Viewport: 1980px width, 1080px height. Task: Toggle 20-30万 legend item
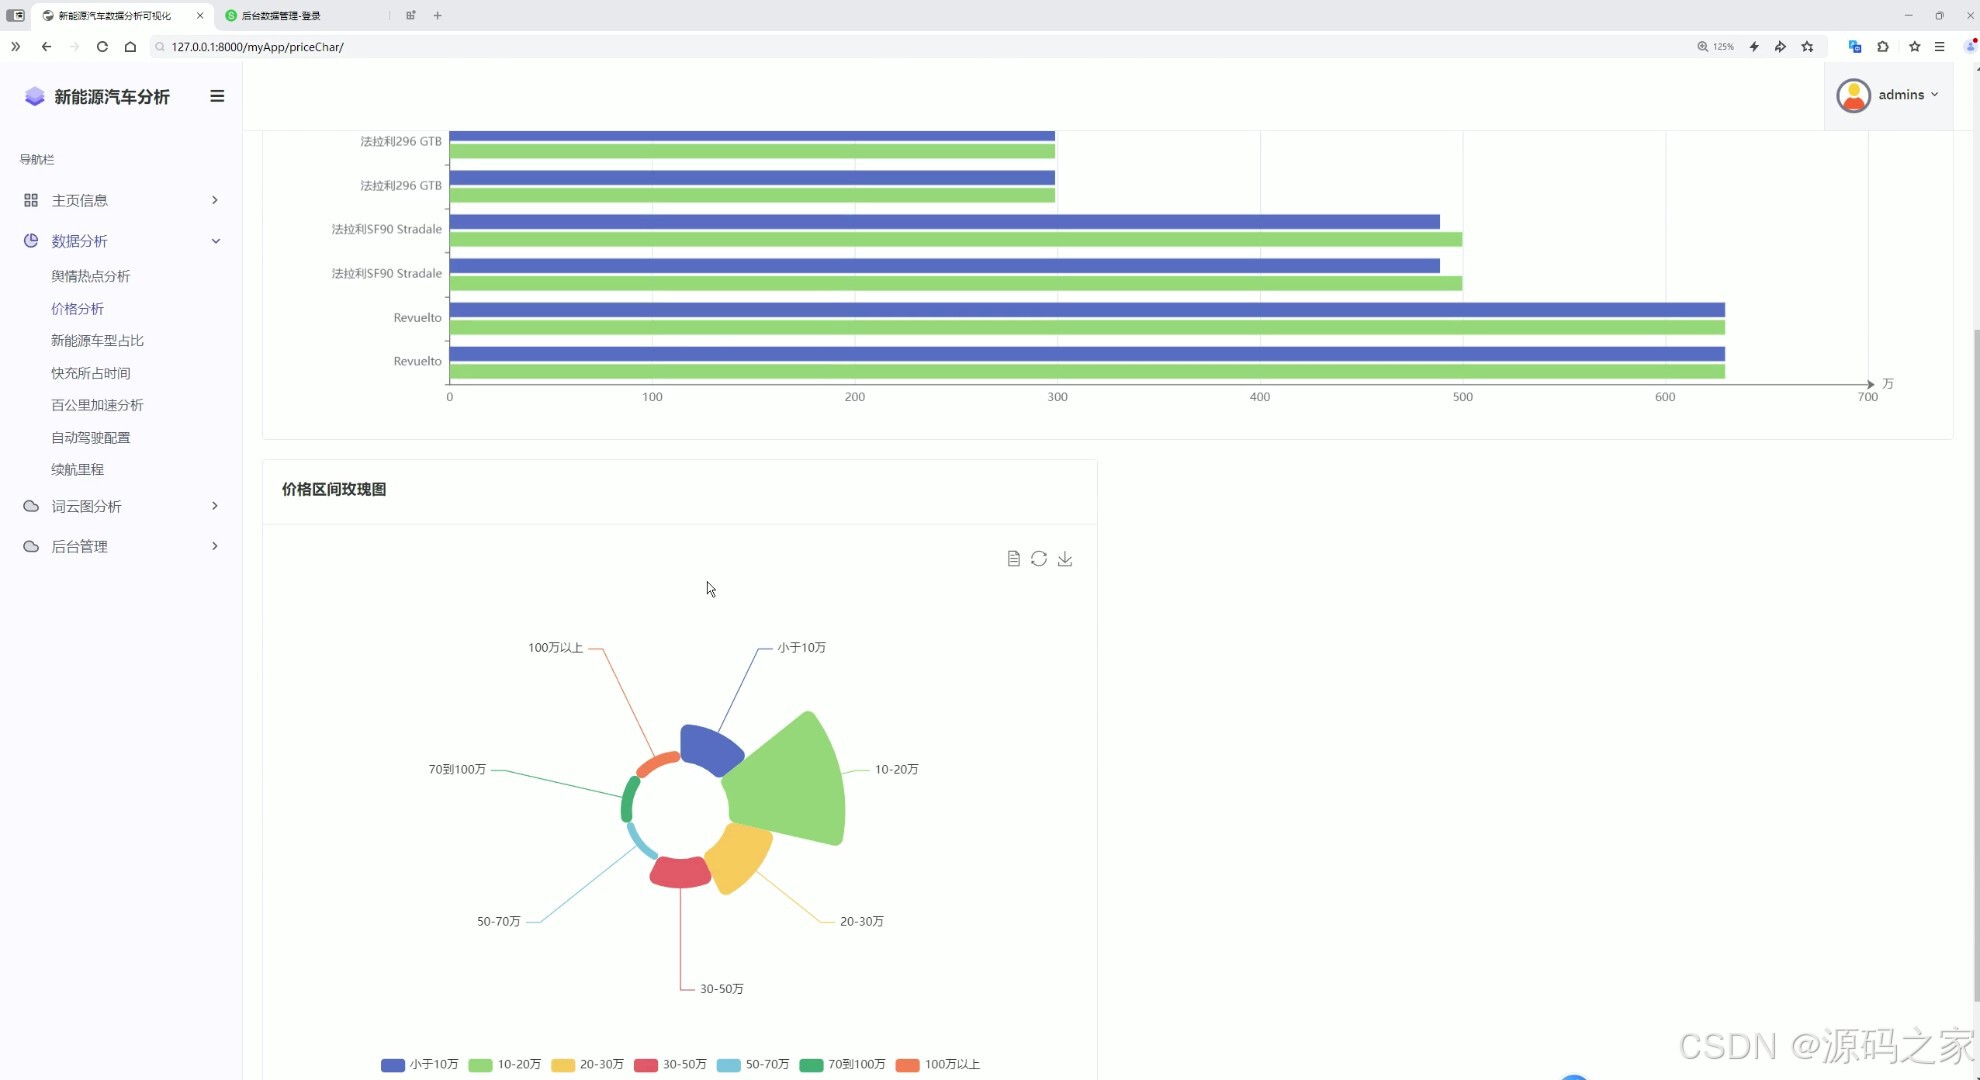click(588, 1064)
